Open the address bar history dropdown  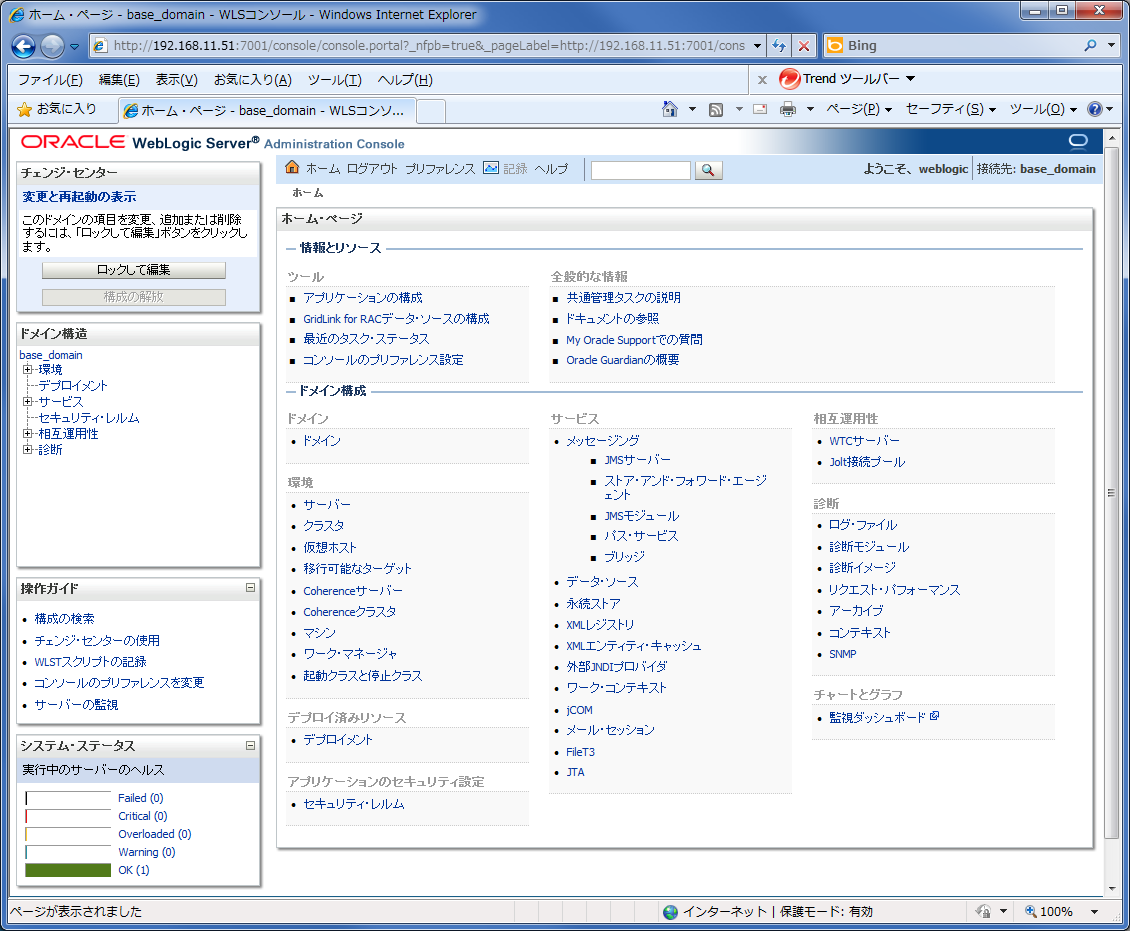tap(757, 45)
